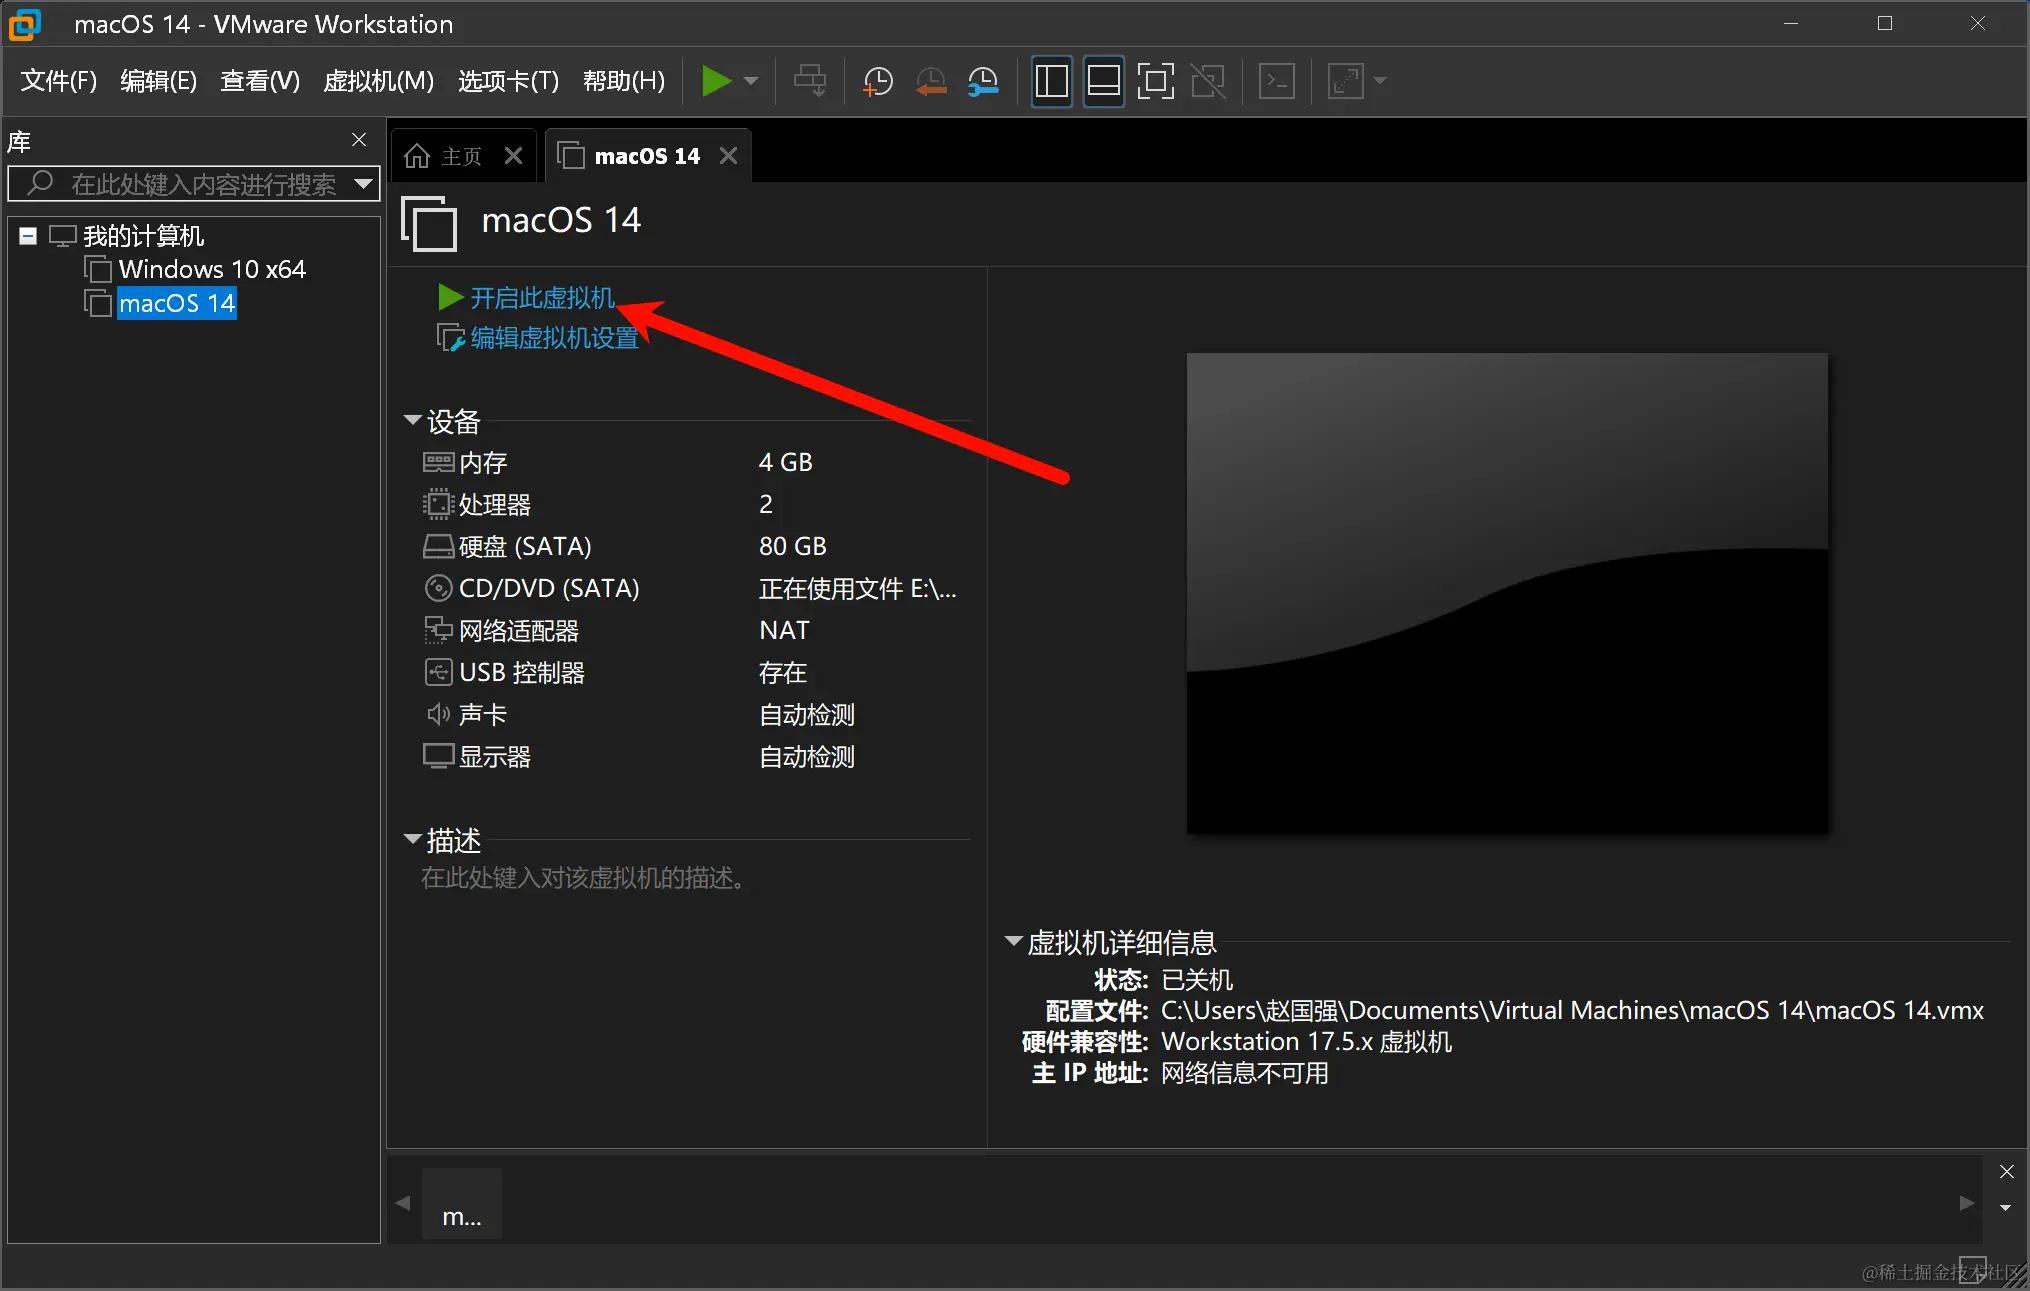Screen dimensions: 2030x1291
Task: Expand the power button dropdown arrow
Action: point(752,81)
